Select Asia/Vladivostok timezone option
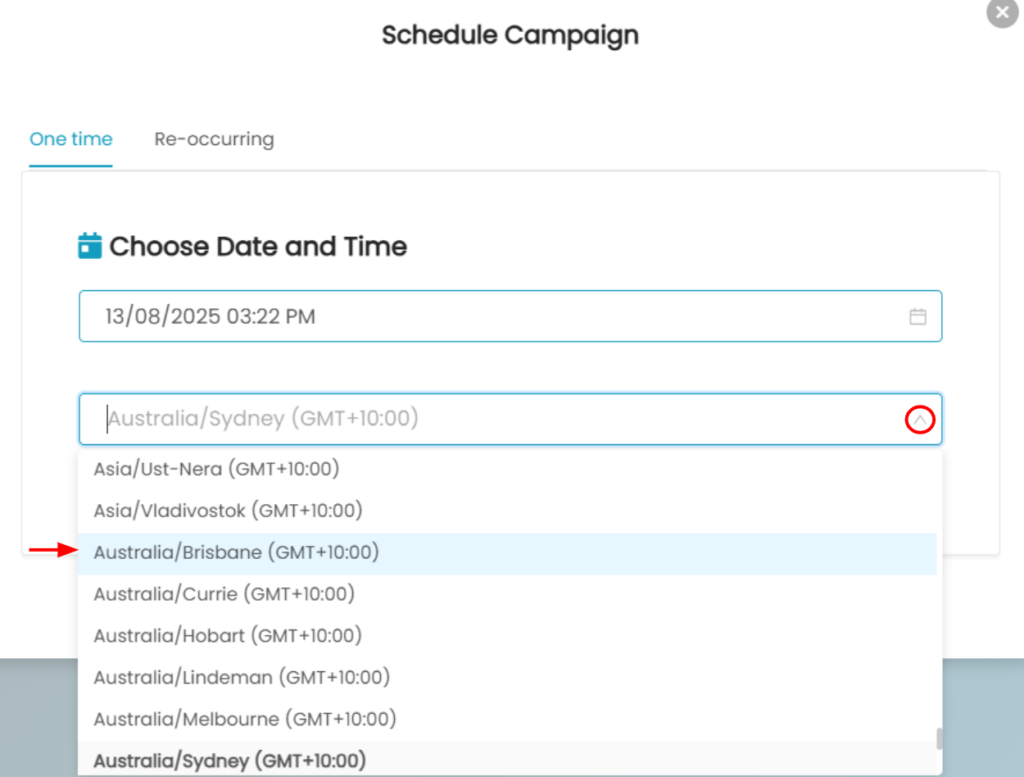 228,510
